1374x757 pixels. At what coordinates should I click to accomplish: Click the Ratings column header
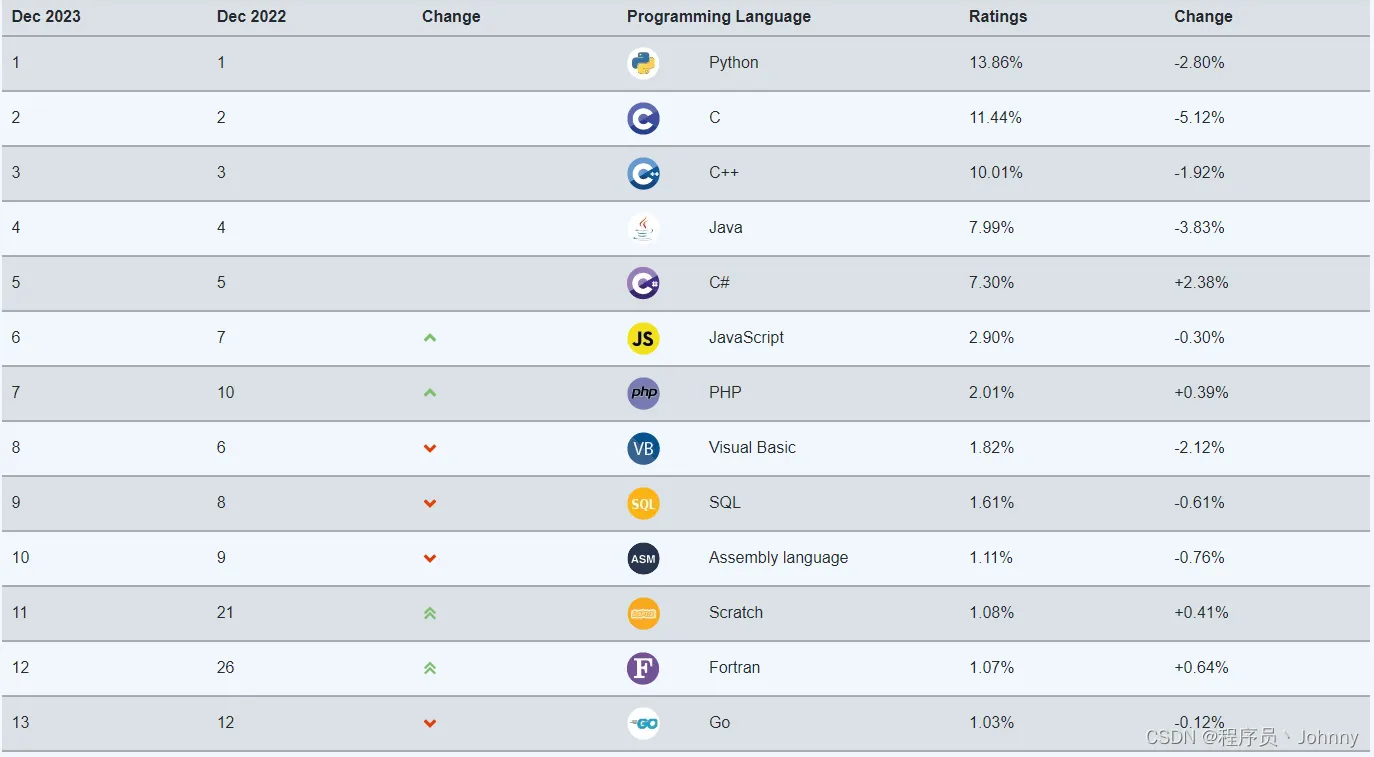click(x=997, y=16)
